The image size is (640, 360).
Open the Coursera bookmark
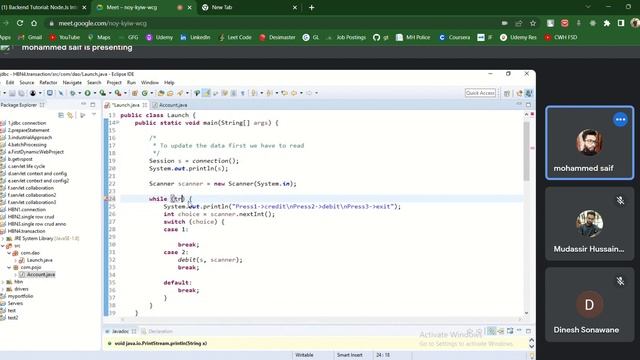click(454, 37)
